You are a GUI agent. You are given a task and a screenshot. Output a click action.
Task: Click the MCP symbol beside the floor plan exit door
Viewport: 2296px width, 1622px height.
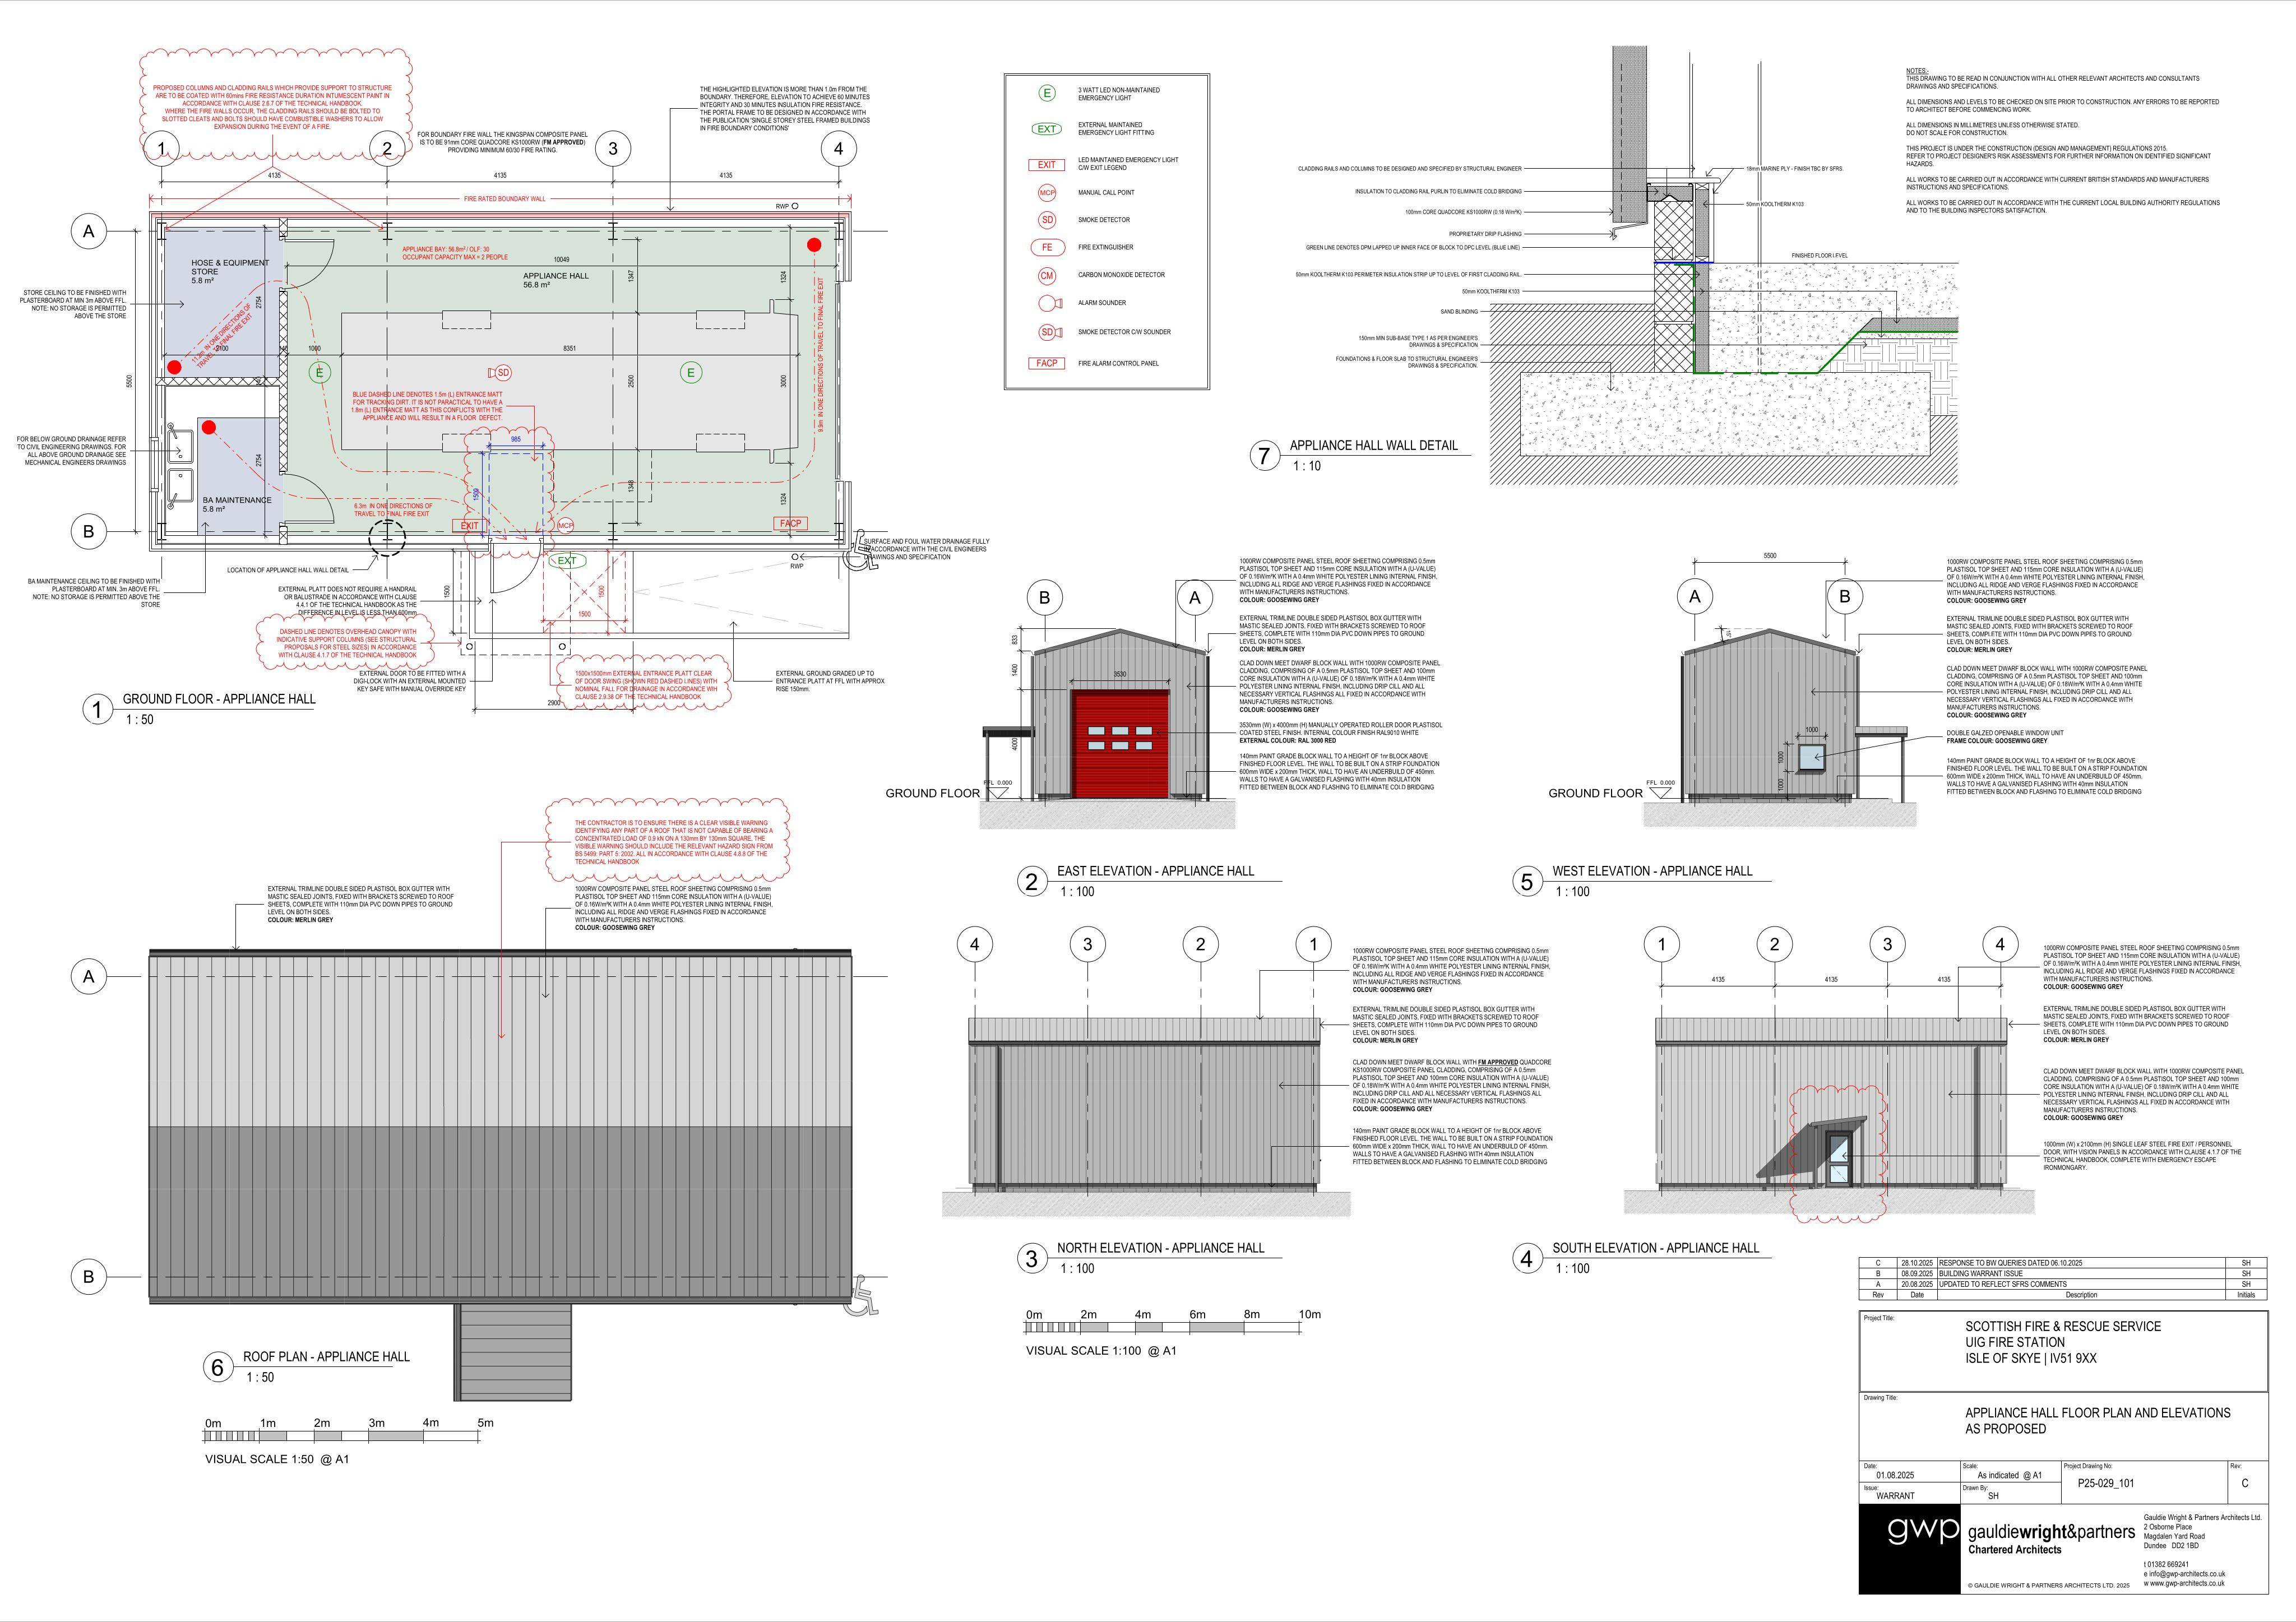[x=565, y=525]
